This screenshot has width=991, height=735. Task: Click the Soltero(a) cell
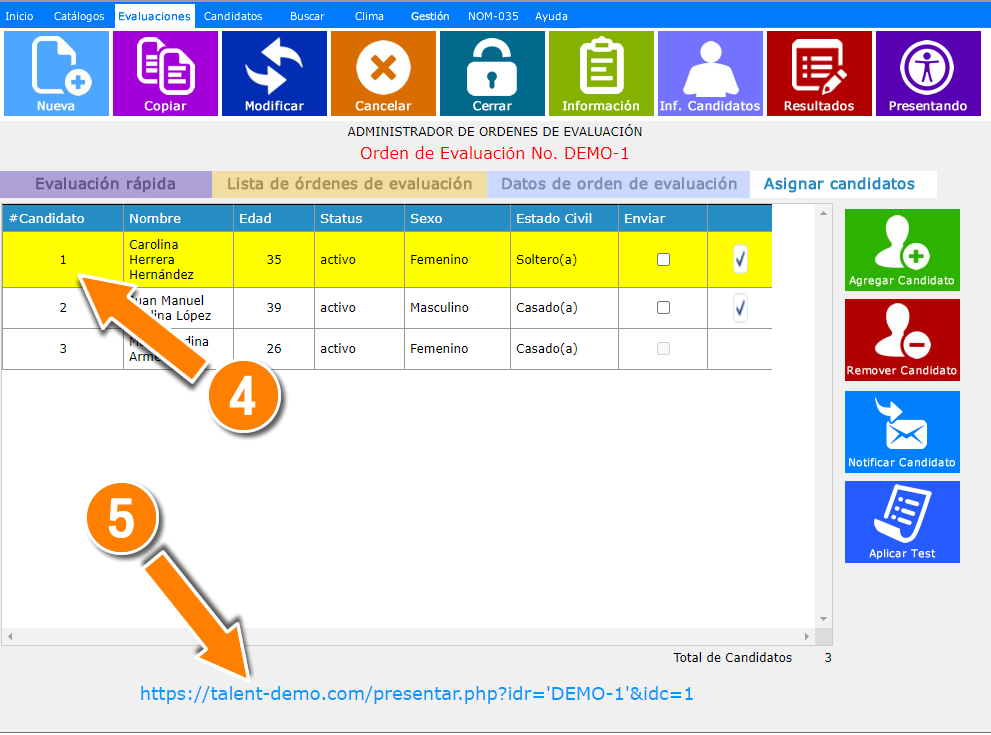coord(564,260)
